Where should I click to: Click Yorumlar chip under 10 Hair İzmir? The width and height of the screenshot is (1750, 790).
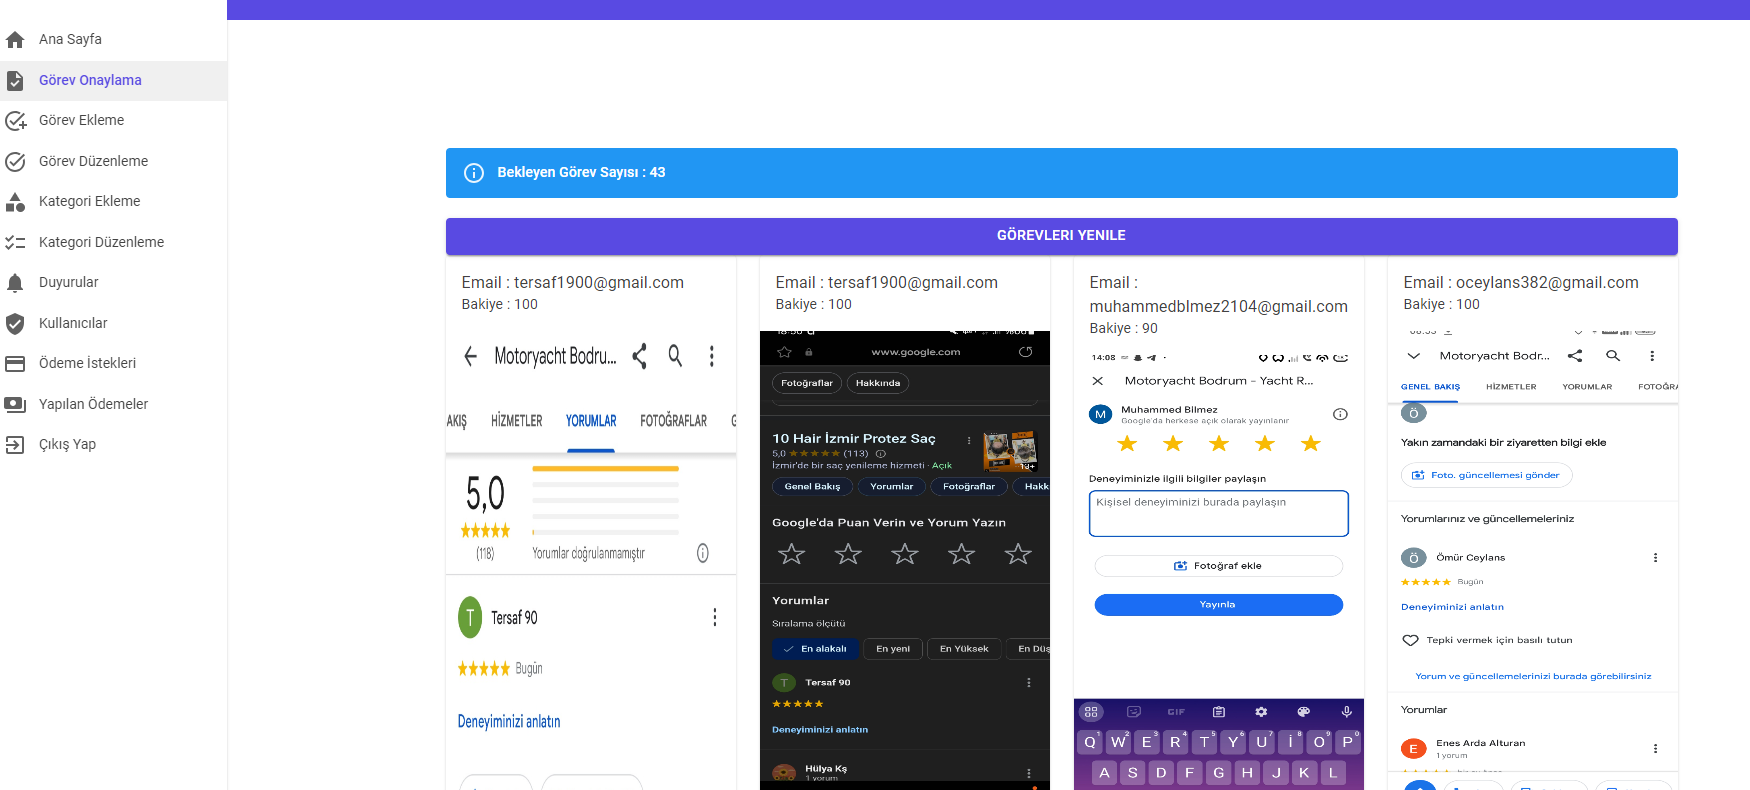[x=892, y=487]
